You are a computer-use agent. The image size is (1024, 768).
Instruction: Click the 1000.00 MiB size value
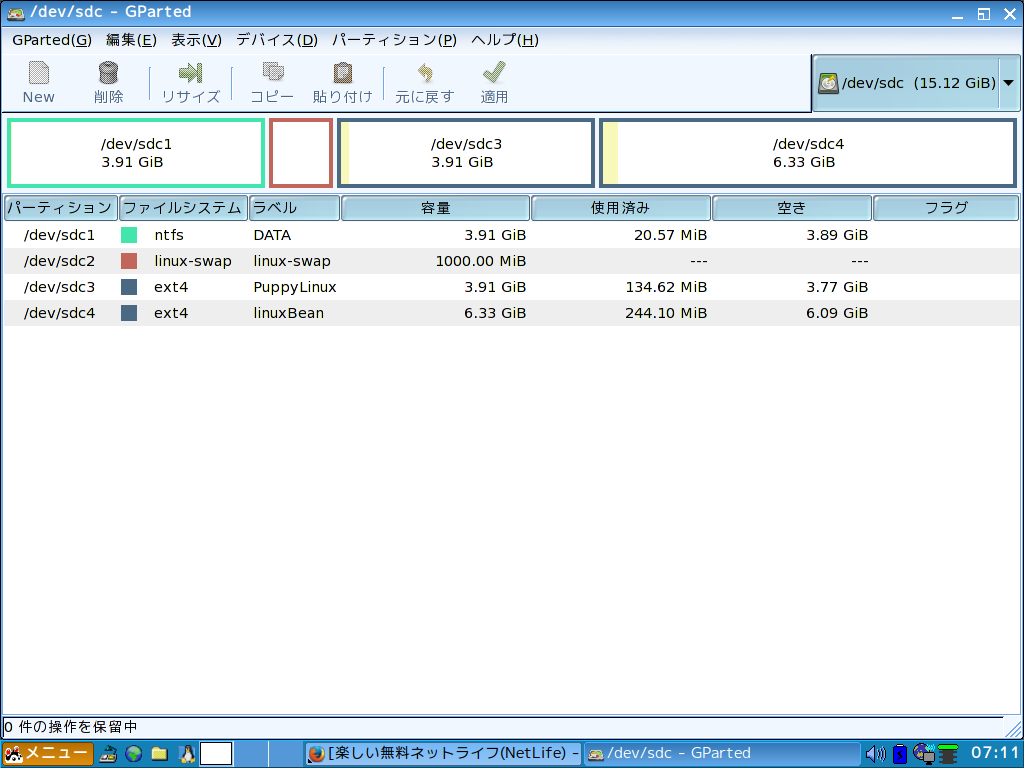coord(481,261)
